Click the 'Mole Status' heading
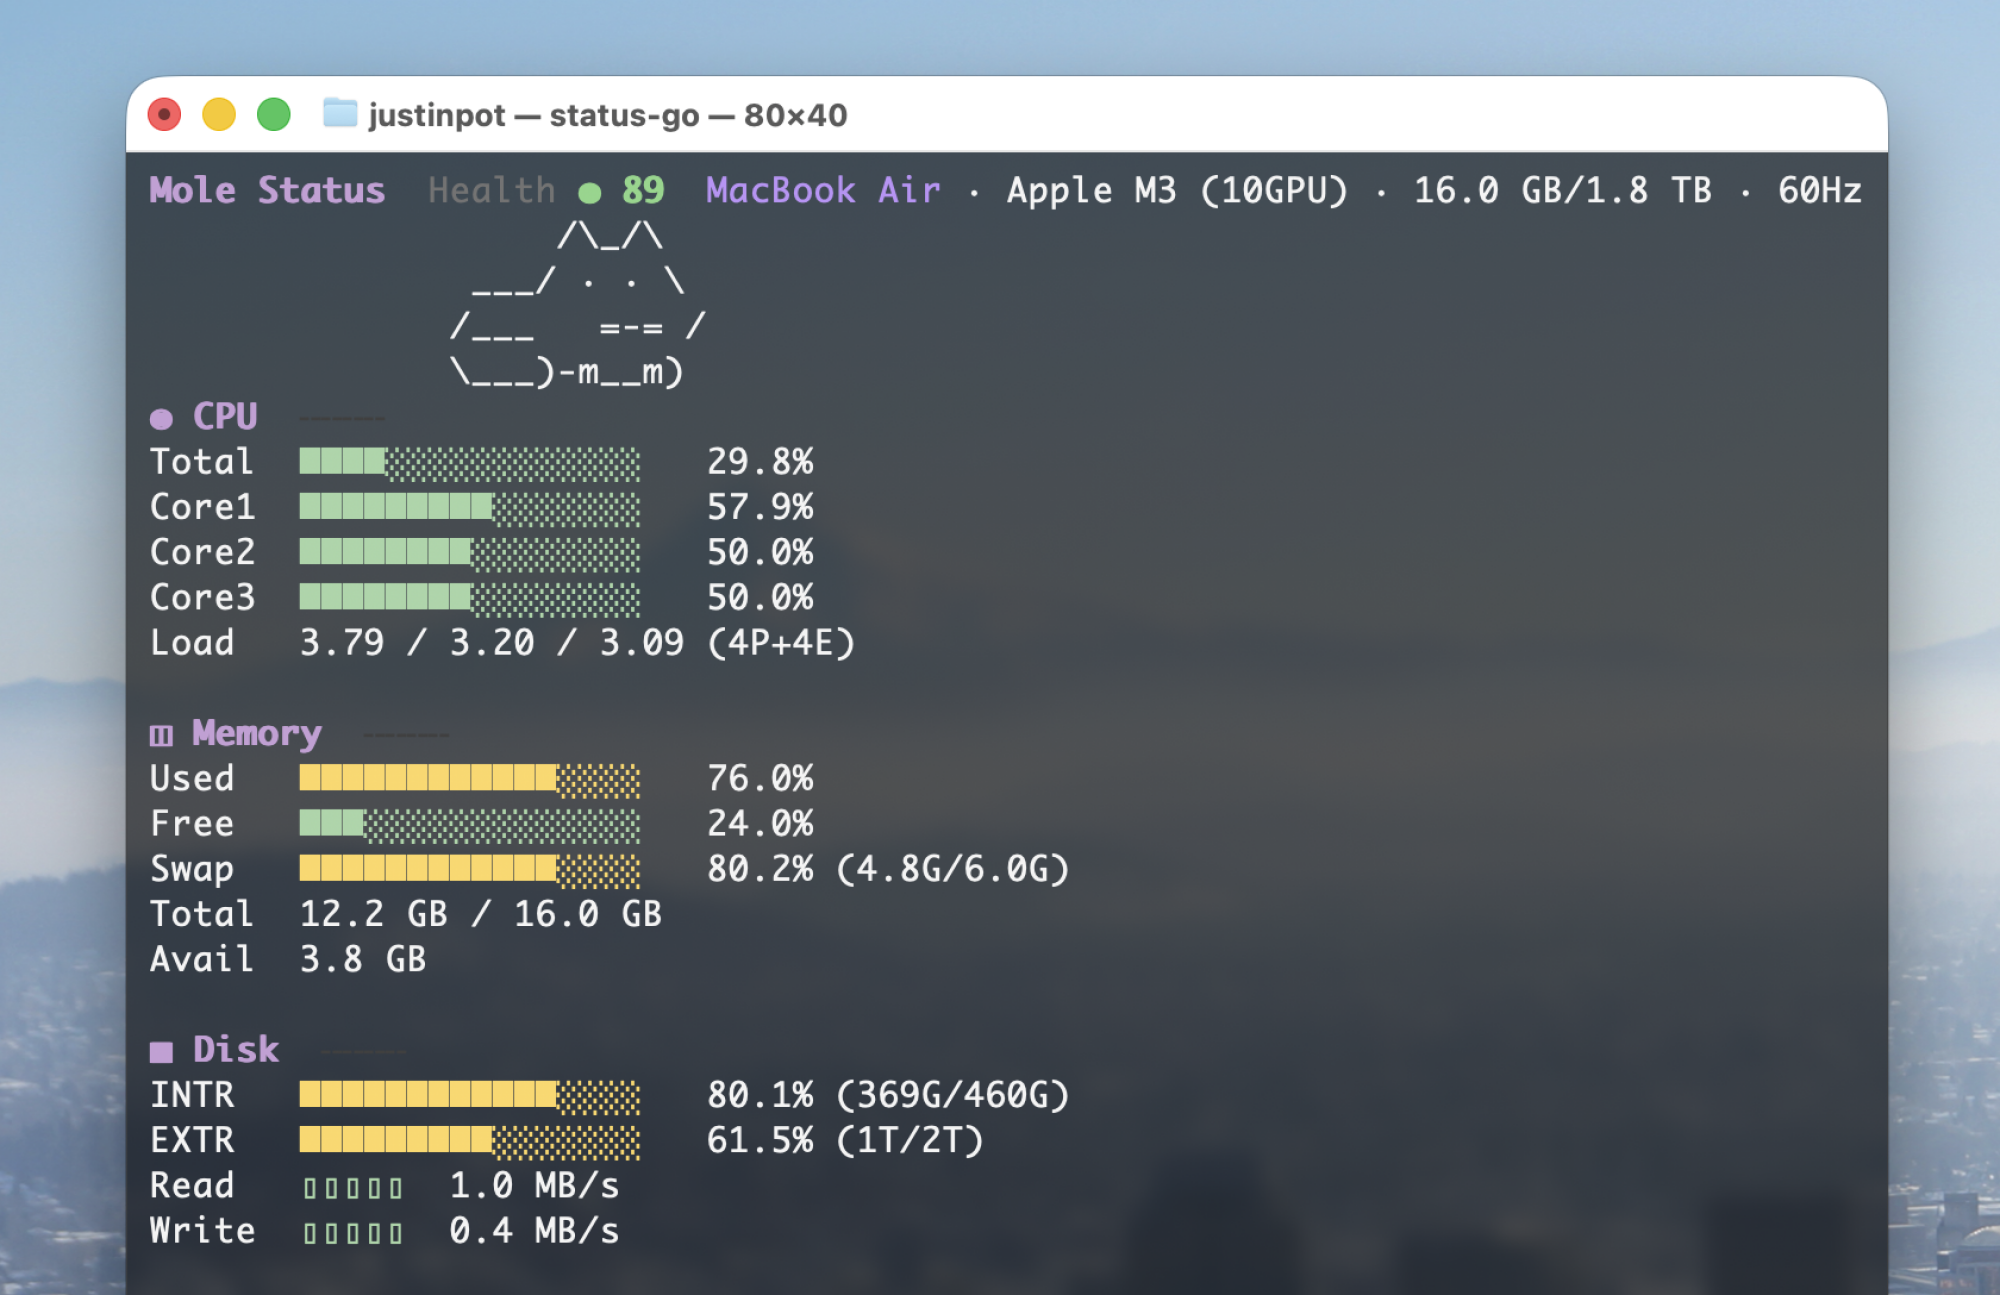 (x=267, y=190)
